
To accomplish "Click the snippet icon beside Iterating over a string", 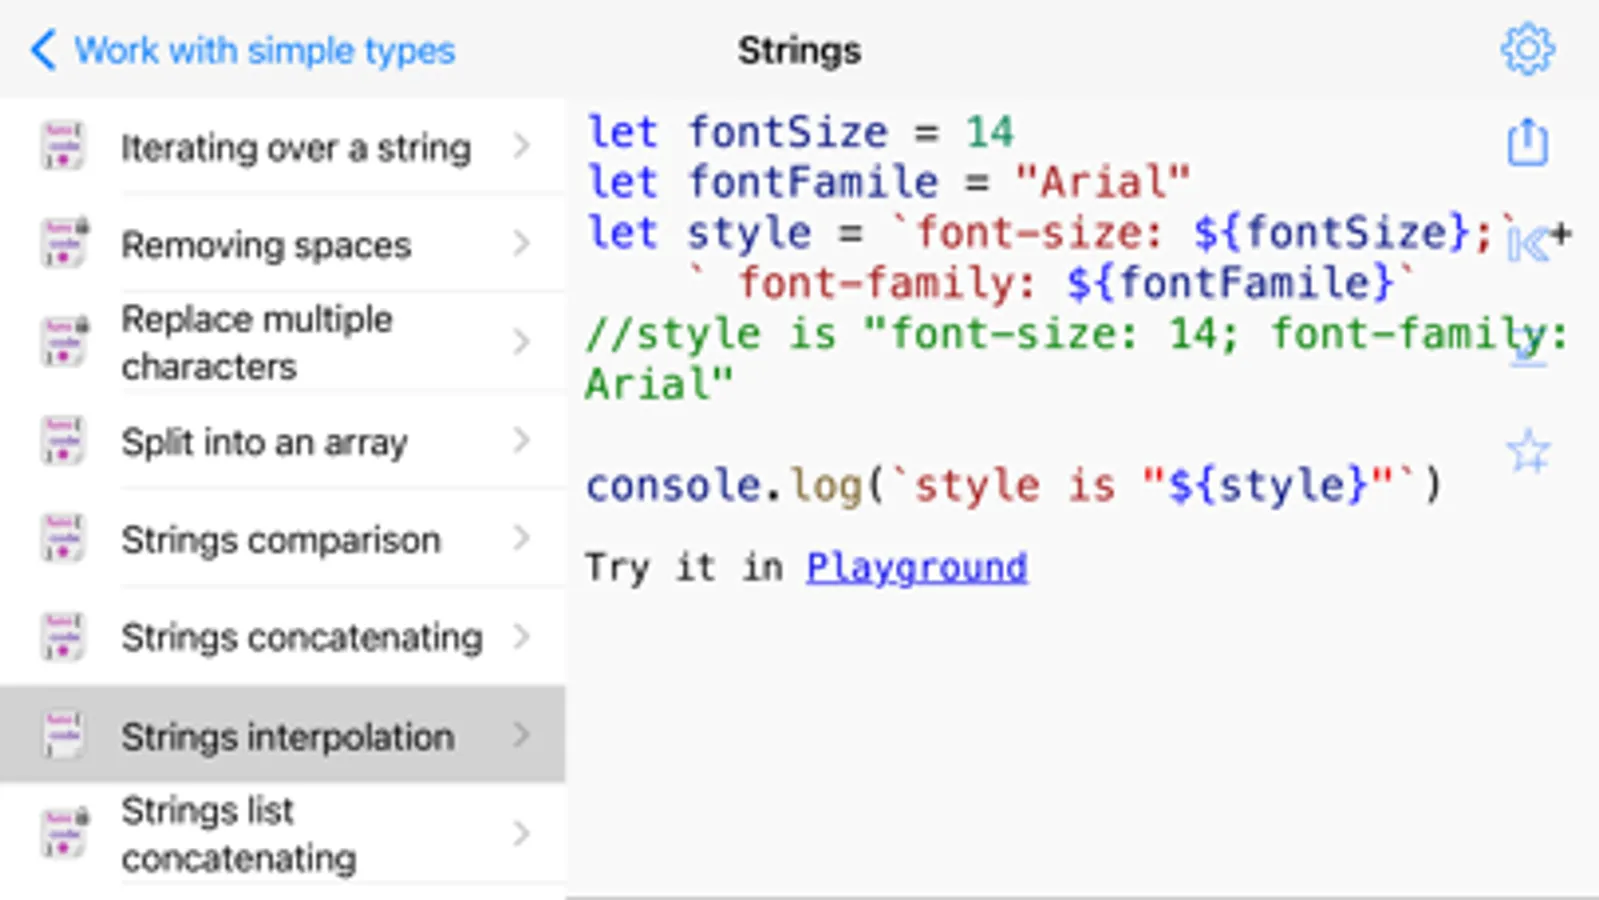I will click(63, 146).
